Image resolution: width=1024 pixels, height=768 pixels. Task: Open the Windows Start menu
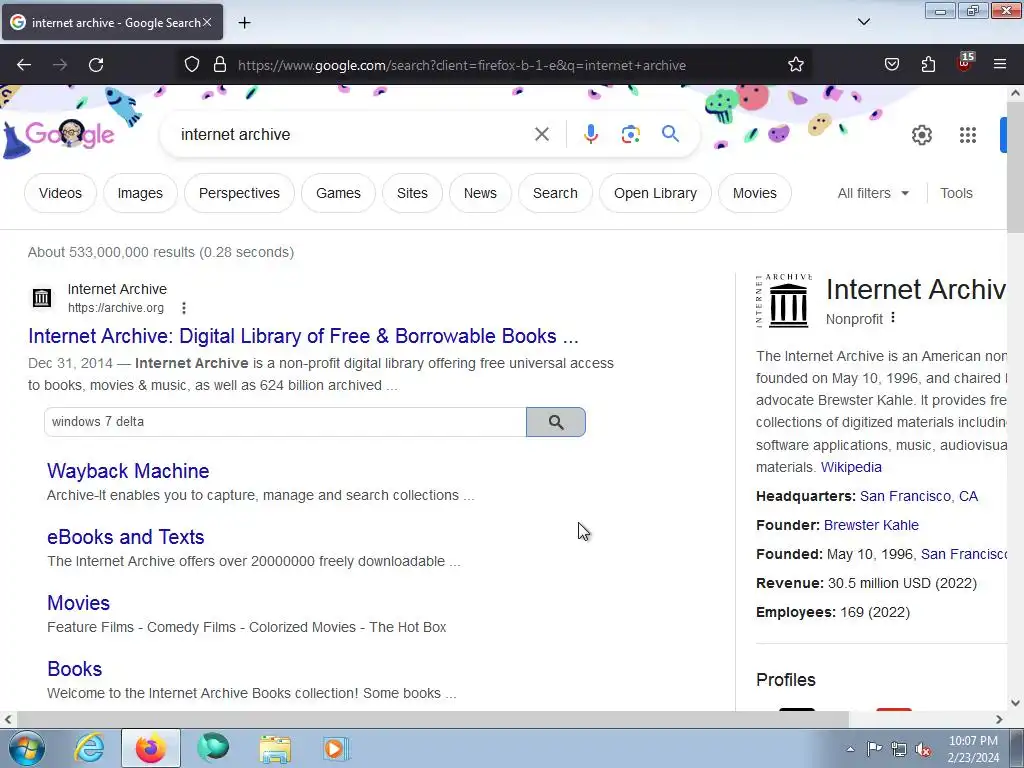26,748
